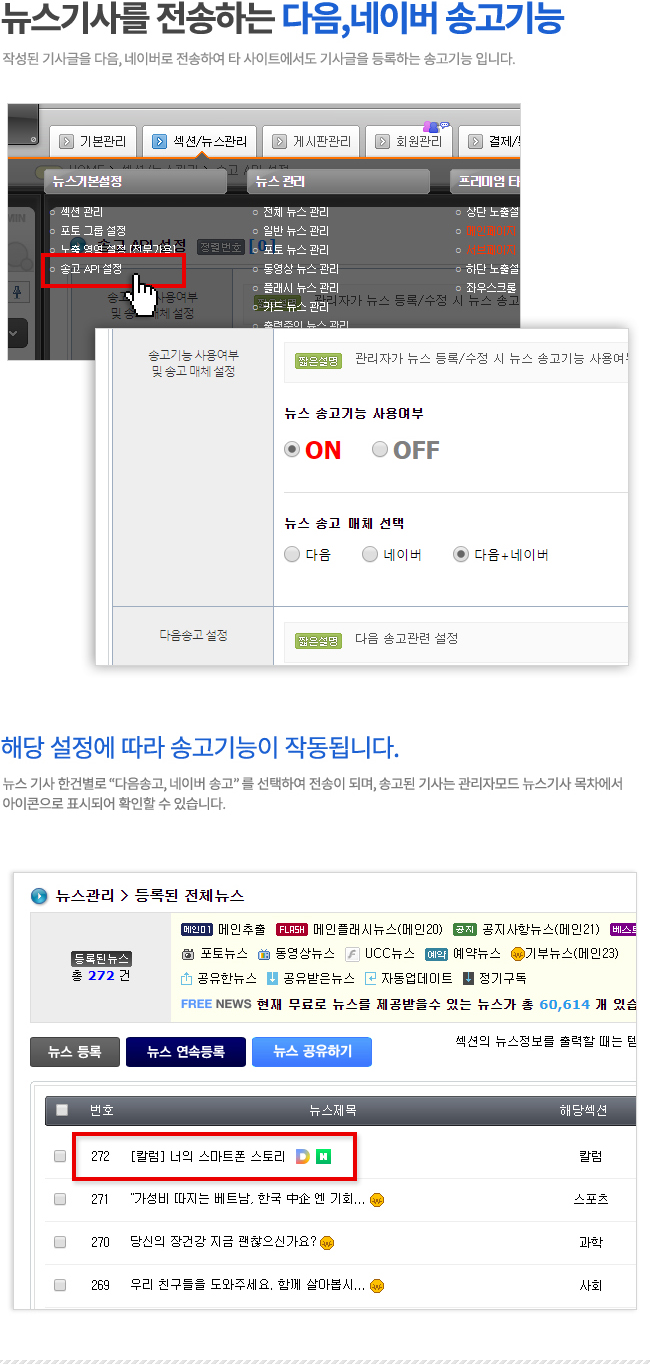Click the blue 뉴스 공유하기 button
650x1365 pixels.
click(x=312, y=1052)
